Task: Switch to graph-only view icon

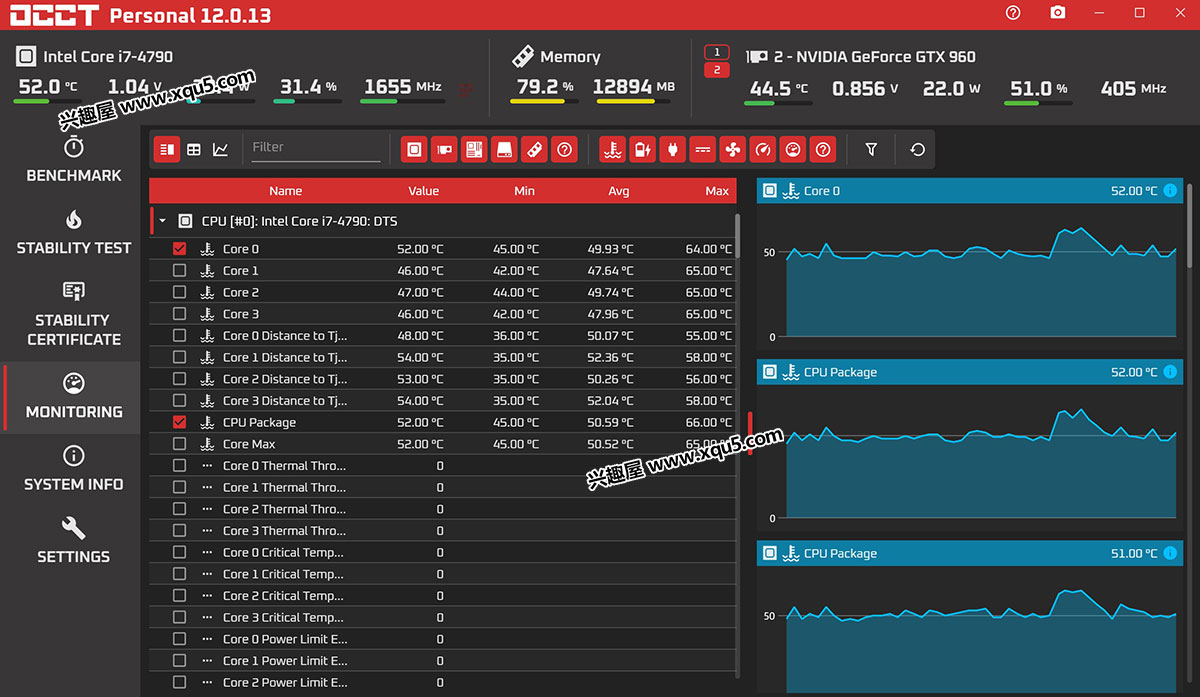Action: [221, 149]
